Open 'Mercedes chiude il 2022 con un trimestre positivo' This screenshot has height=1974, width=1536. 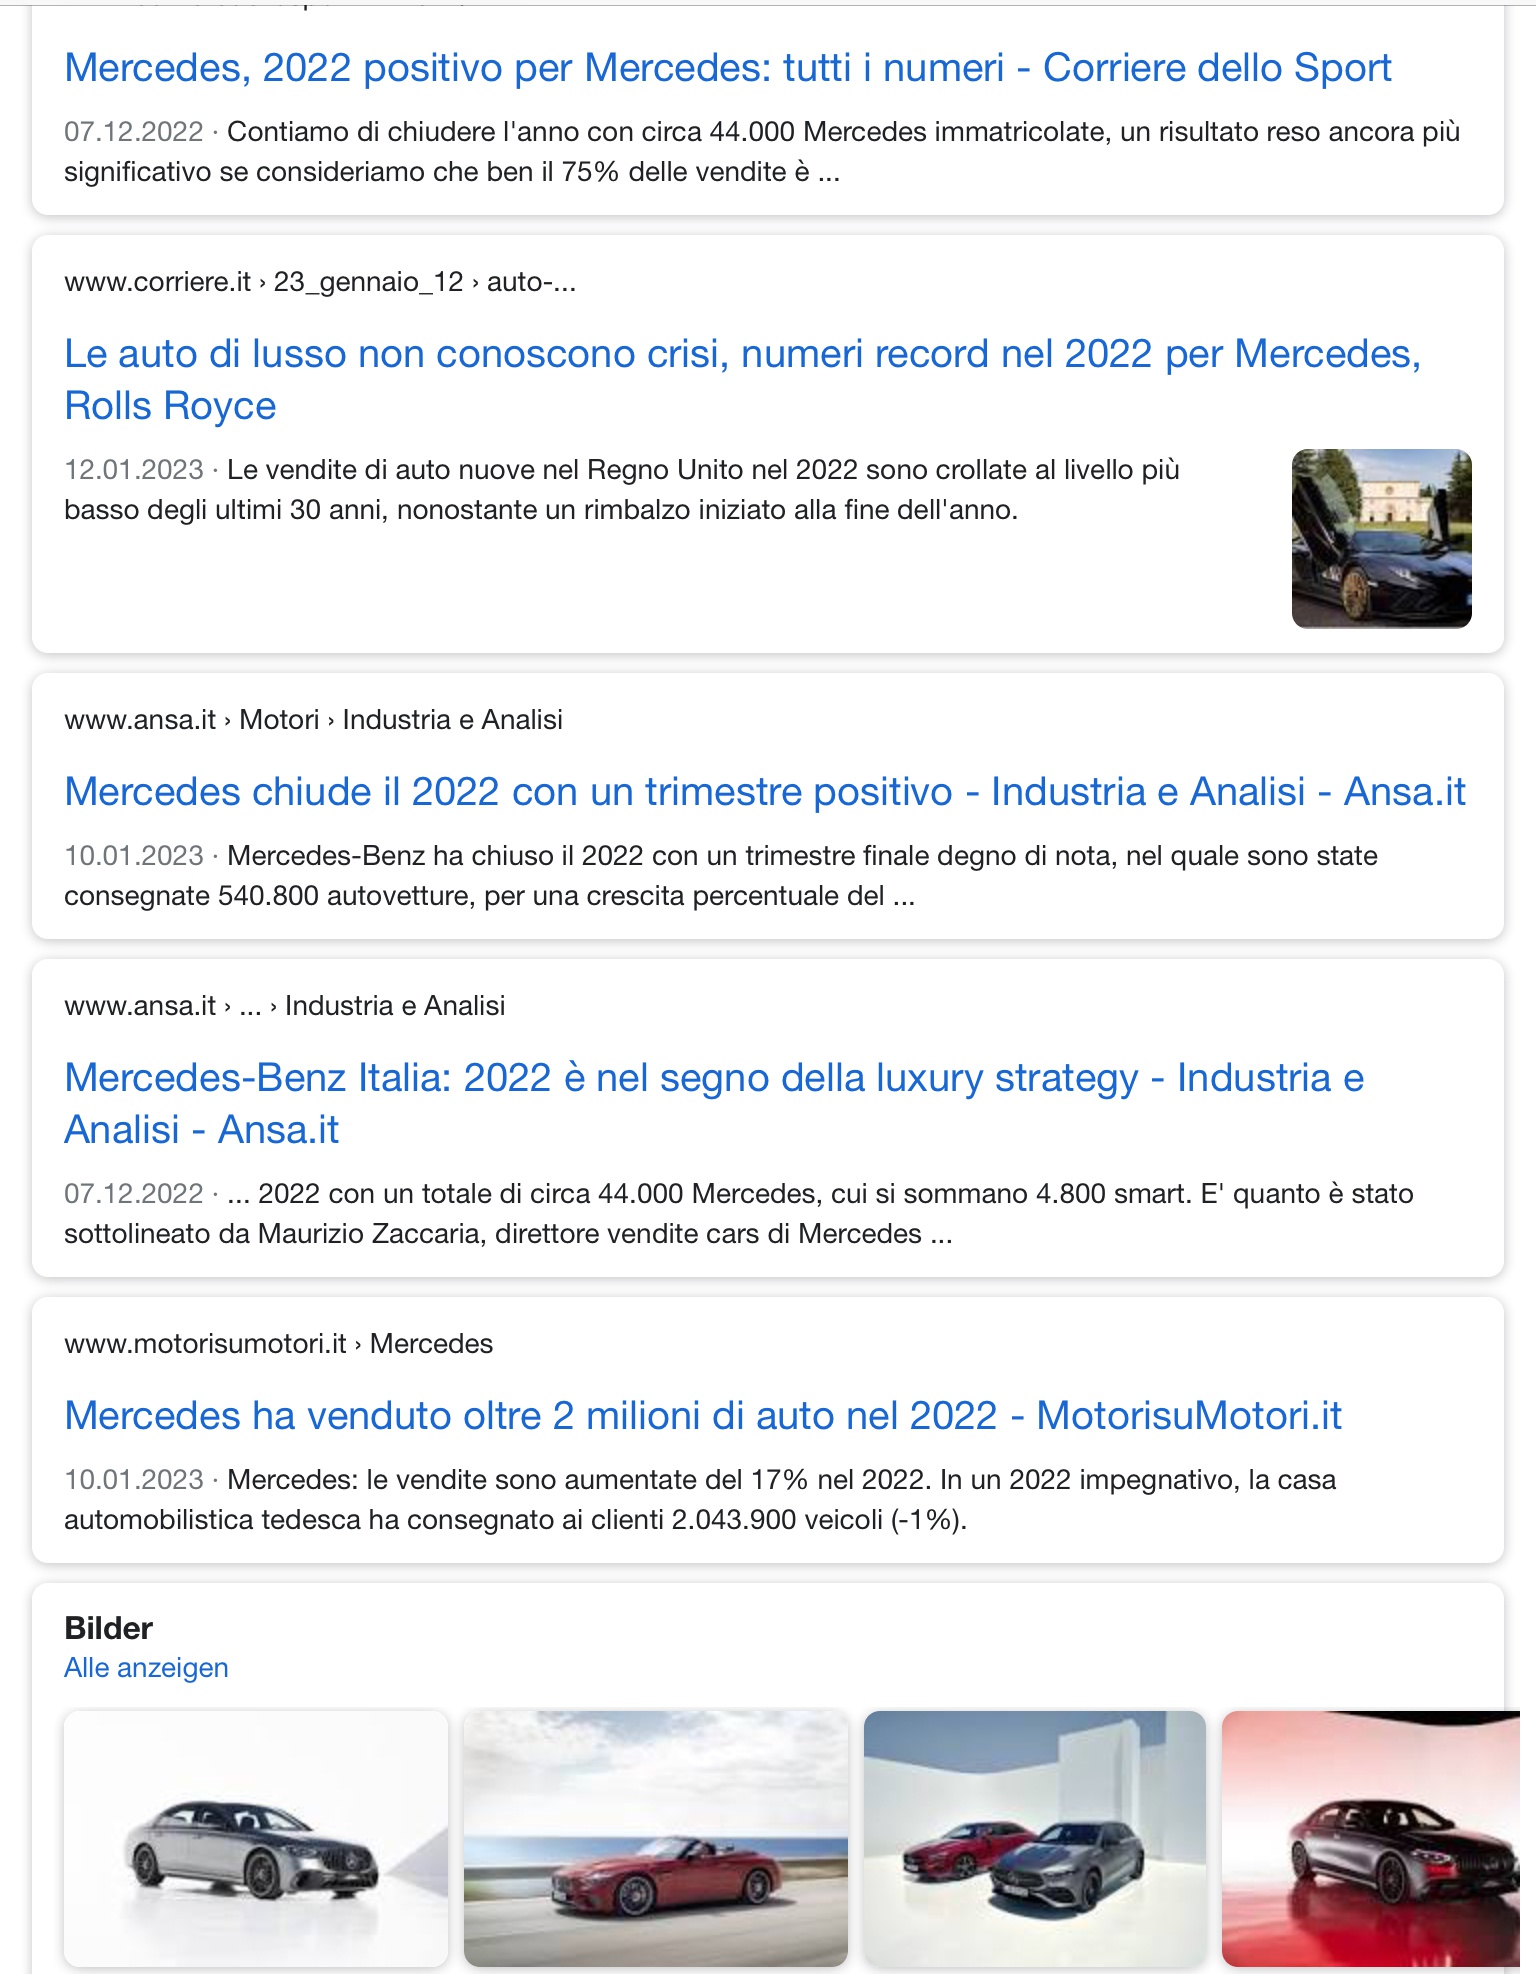[764, 792]
